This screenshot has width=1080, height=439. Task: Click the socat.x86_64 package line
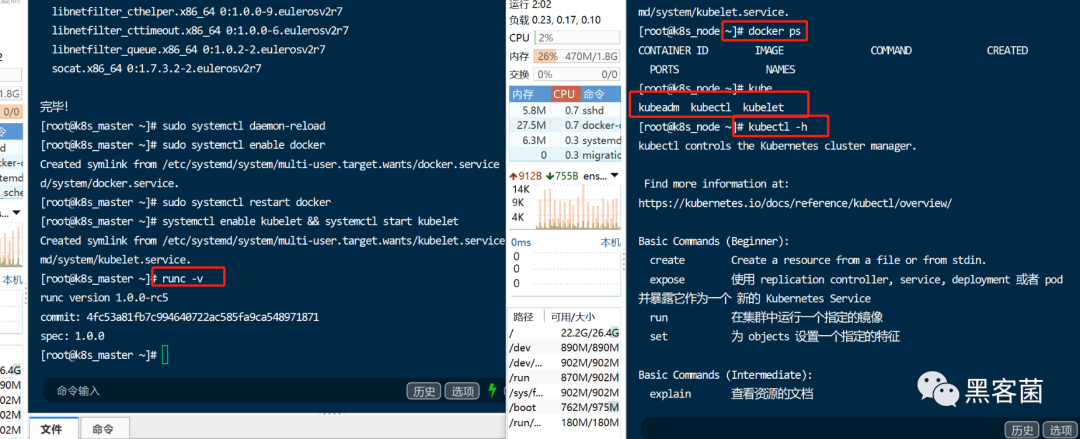pyautogui.click(x=156, y=69)
